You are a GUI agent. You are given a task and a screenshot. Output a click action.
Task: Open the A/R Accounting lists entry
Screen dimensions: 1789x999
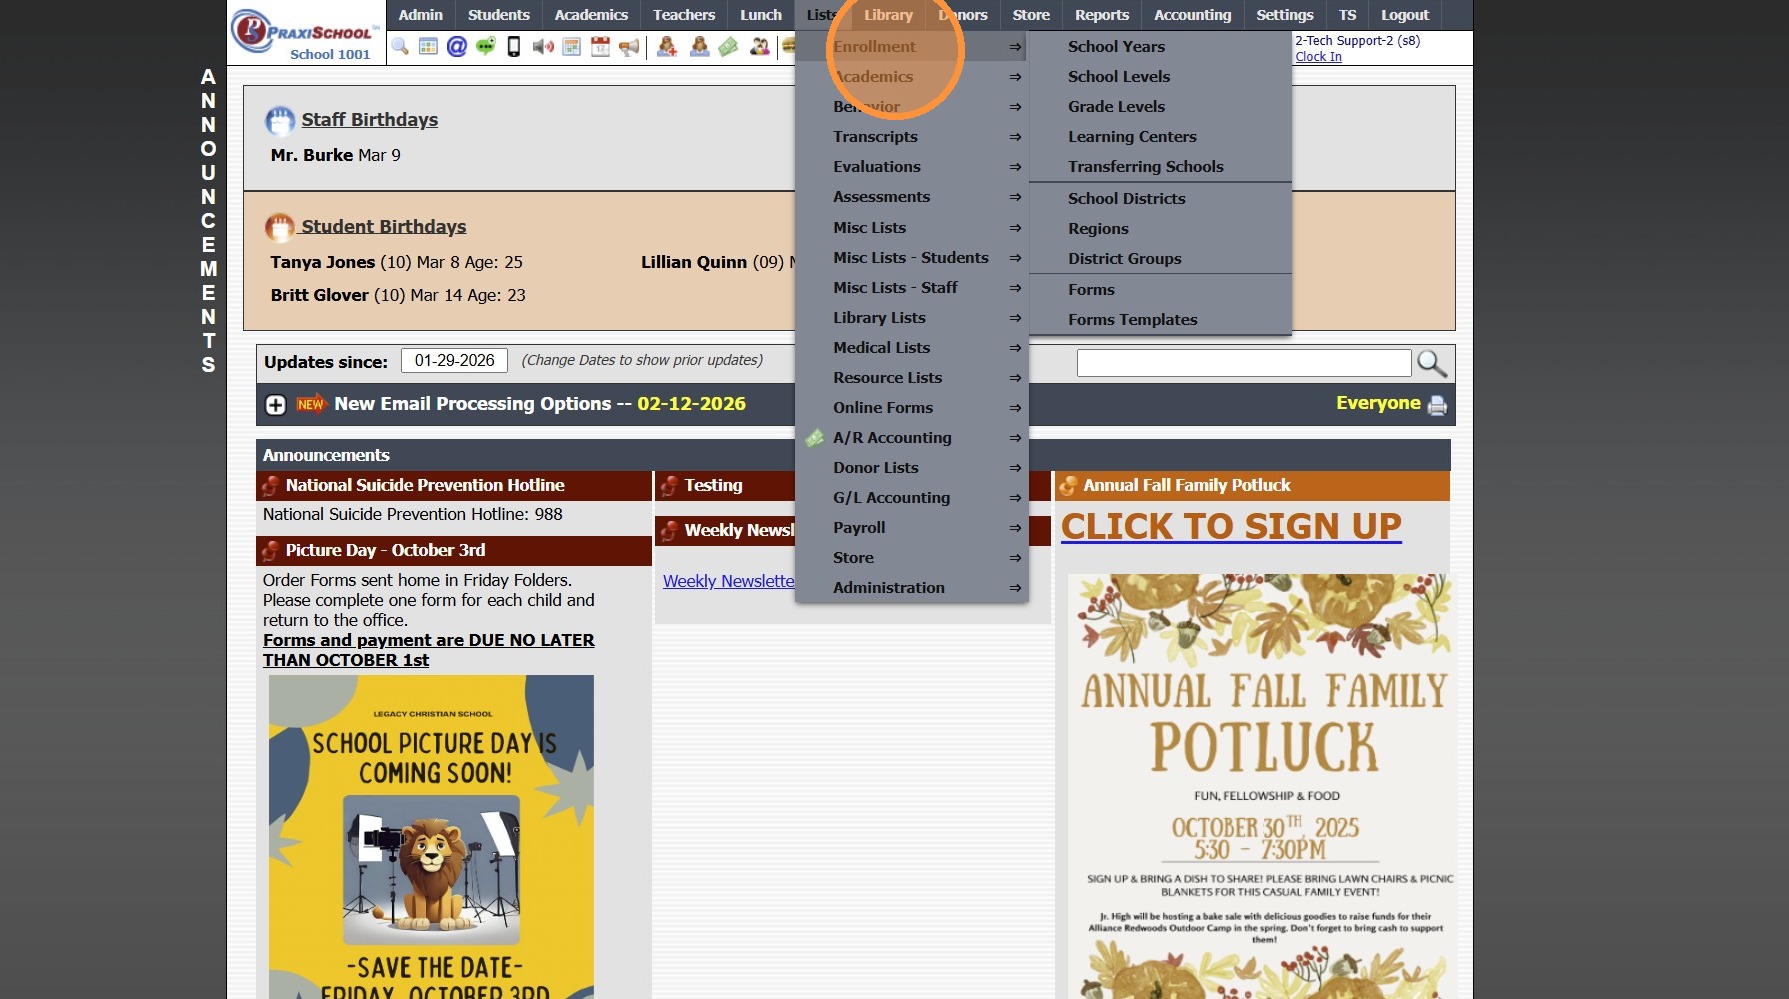912,438
